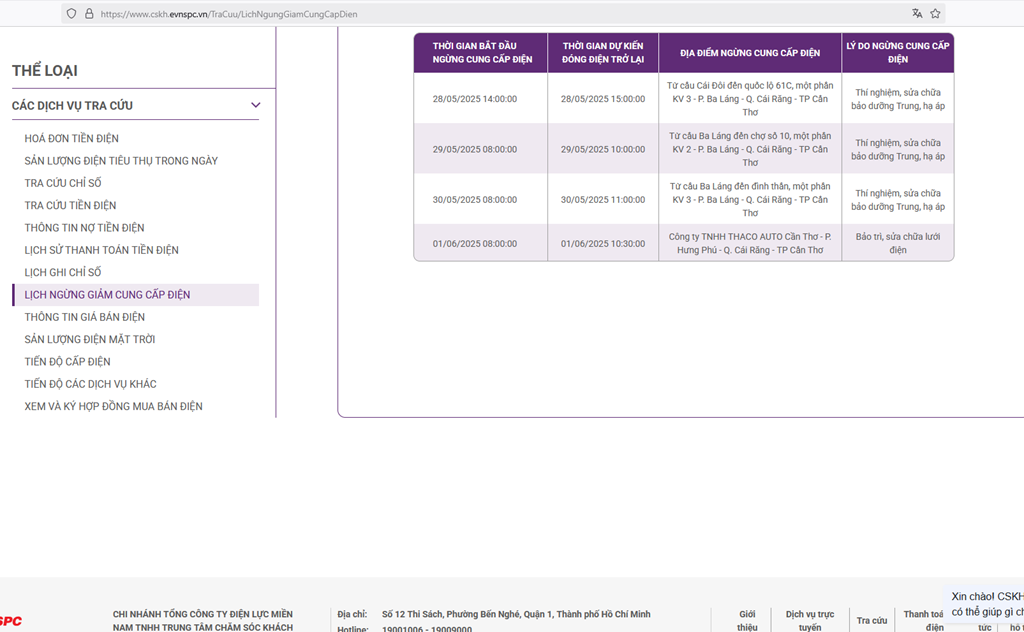Open the page translate icon
Viewport: 1024px width, 632px height.
pos(917,14)
